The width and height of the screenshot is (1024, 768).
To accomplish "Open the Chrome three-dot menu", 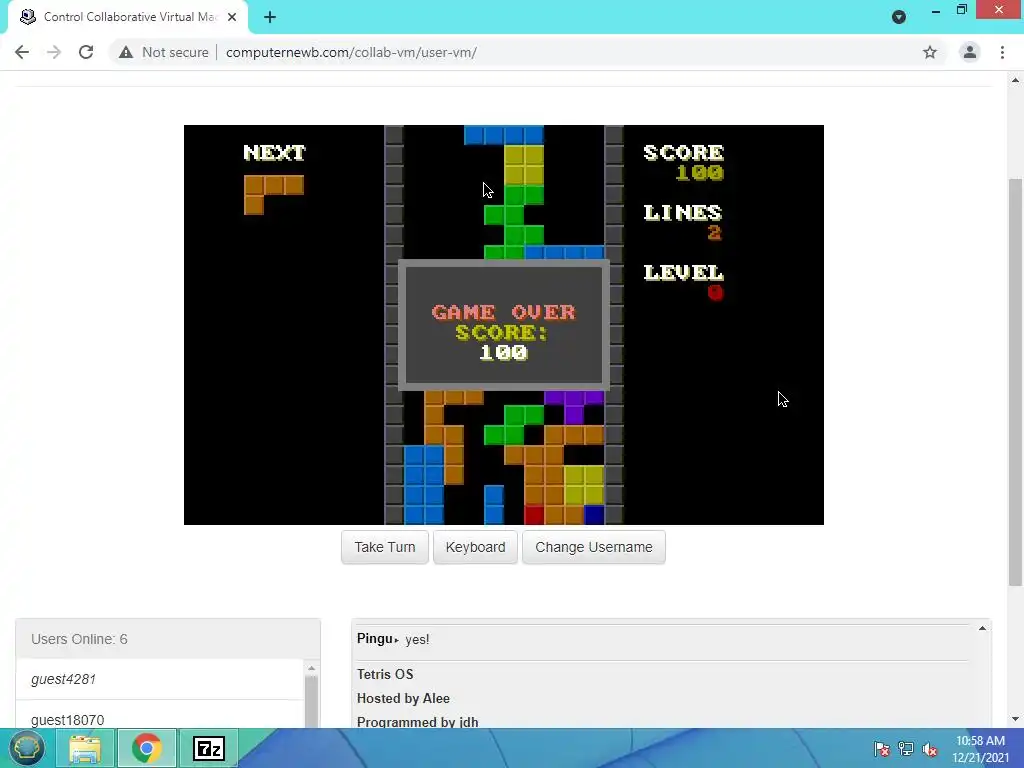I will coord(1002,52).
